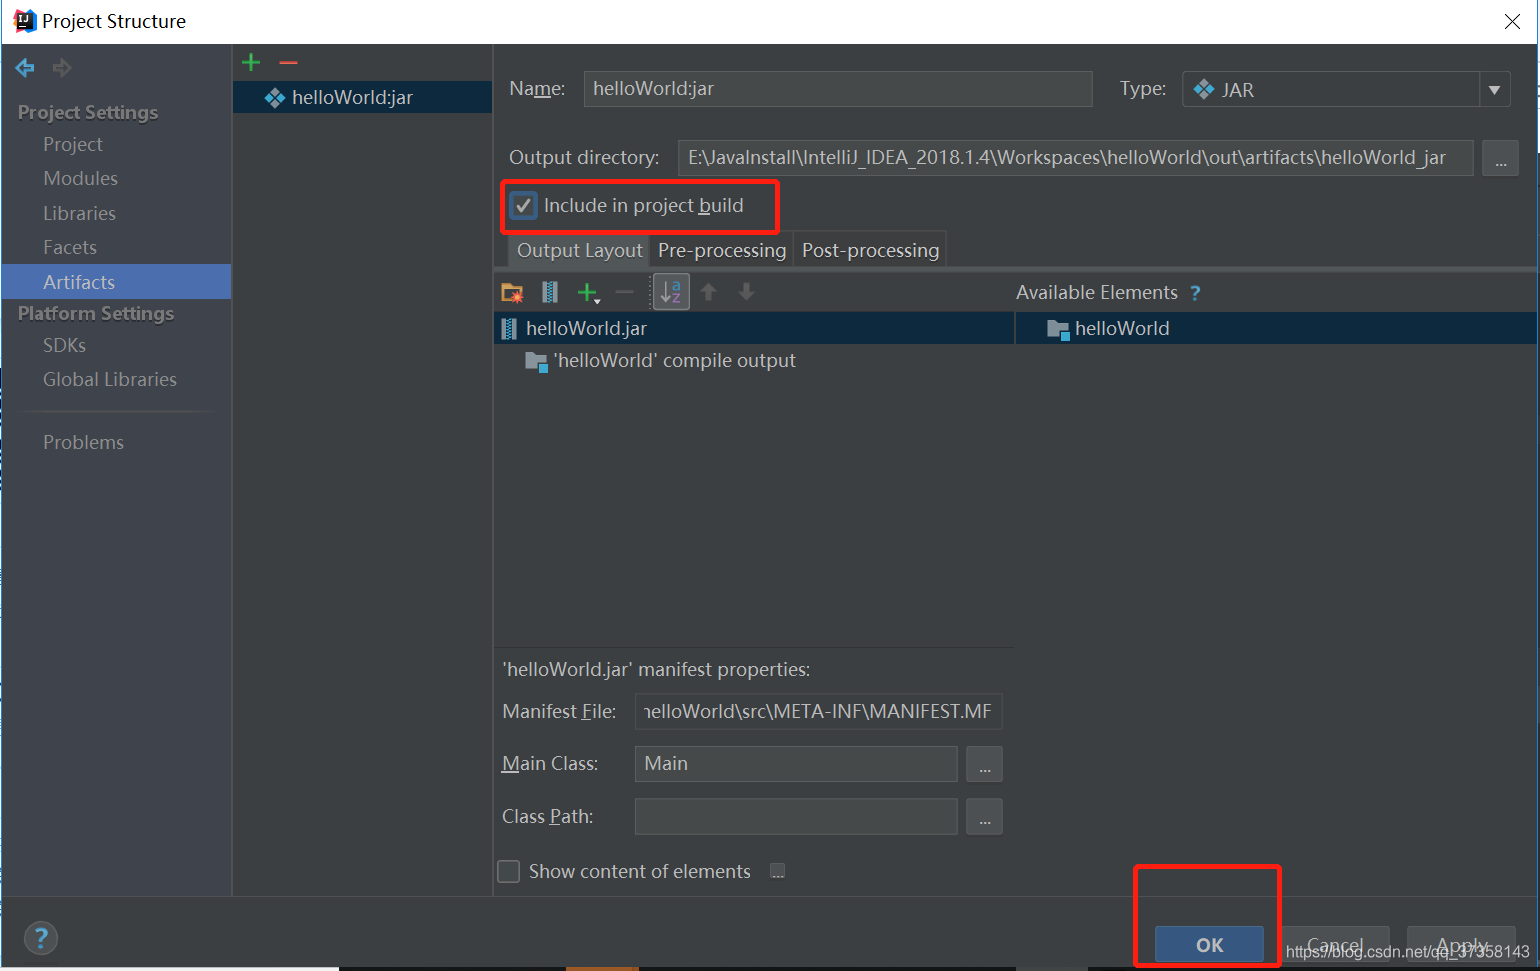Viewport: 1540px width, 971px height.
Task: Browse for Class Path
Action: 984,817
